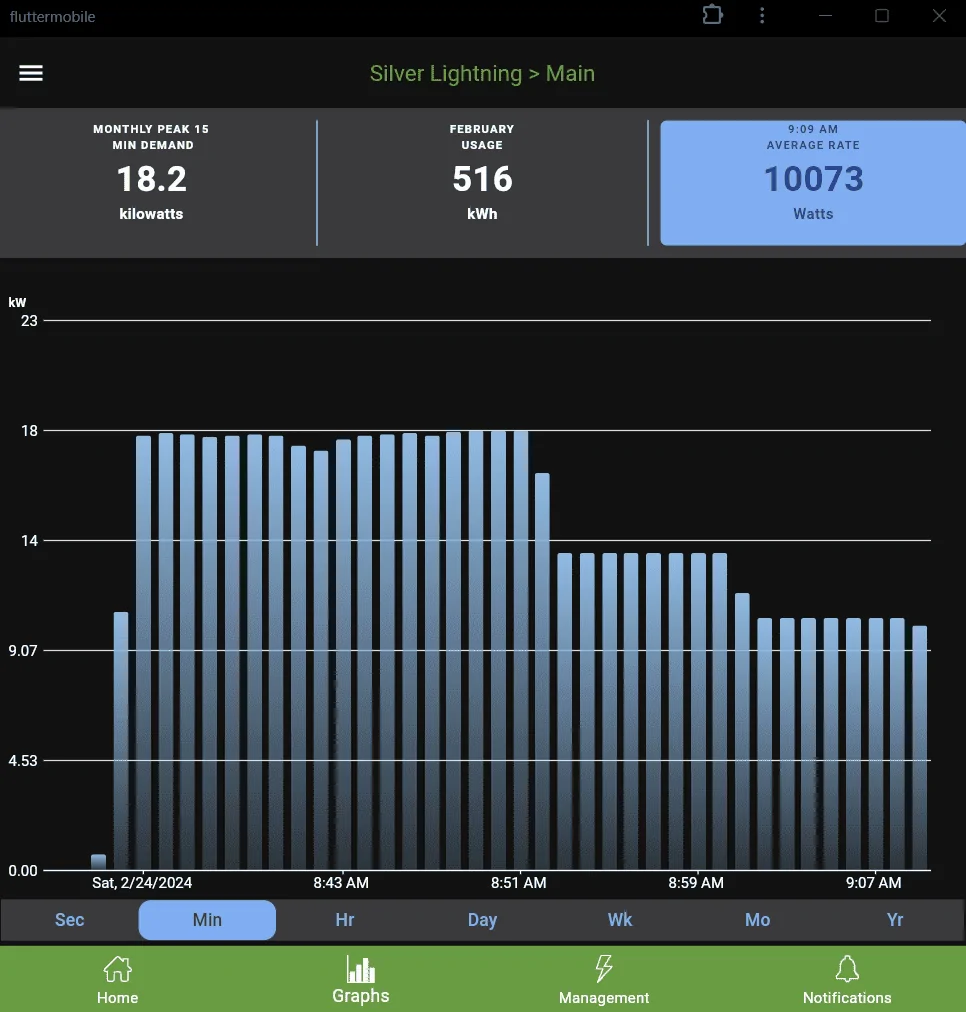Select the Average Rate 10073 Watts card
Viewport: 966px width, 1012px height.
click(x=812, y=183)
